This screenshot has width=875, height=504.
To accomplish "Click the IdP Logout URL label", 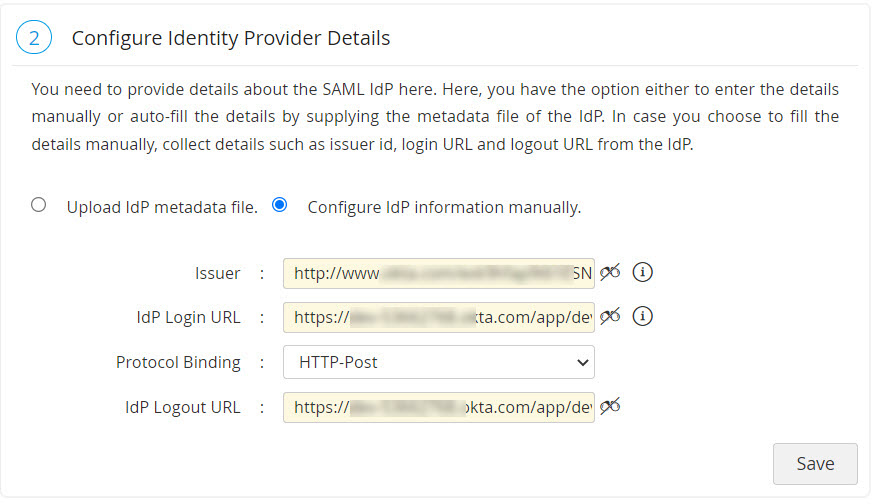I will 182,407.
